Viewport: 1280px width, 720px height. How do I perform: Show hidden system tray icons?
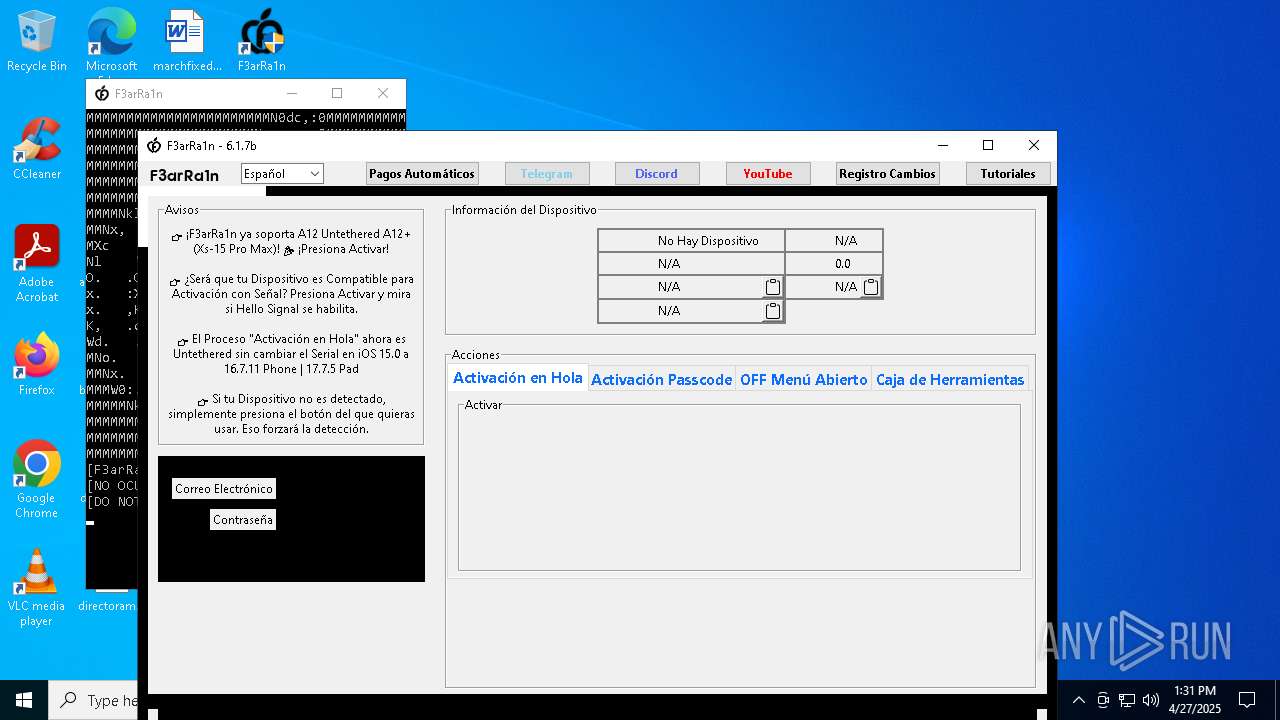coord(1078,700)
